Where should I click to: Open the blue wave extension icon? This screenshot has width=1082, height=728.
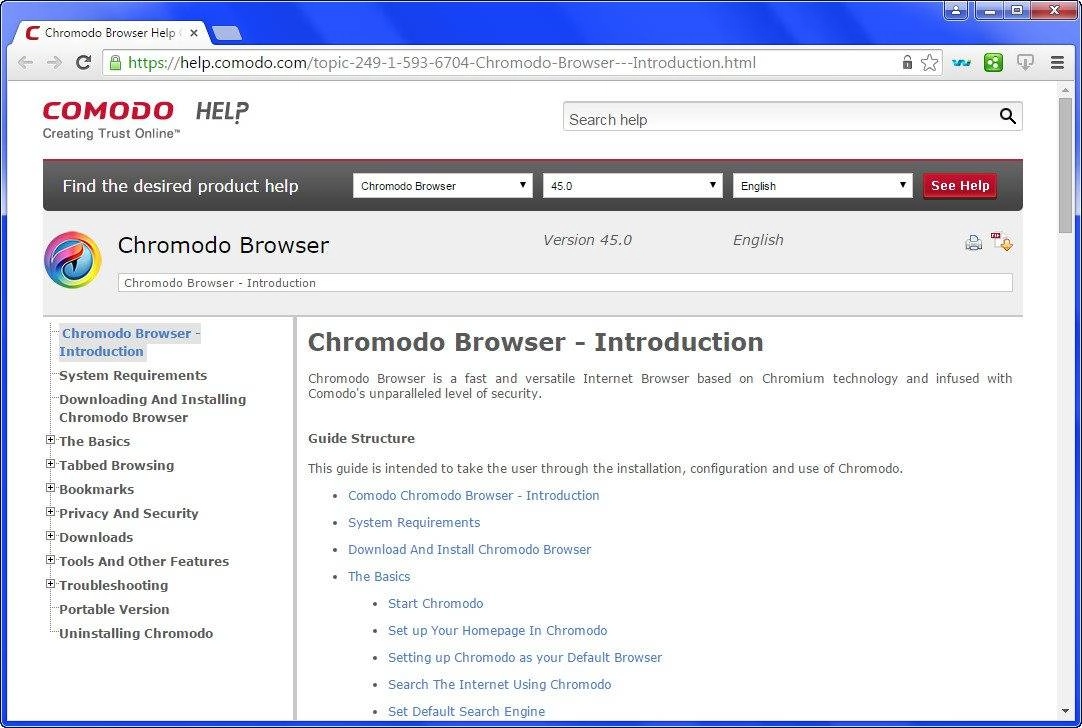point(961,63)
